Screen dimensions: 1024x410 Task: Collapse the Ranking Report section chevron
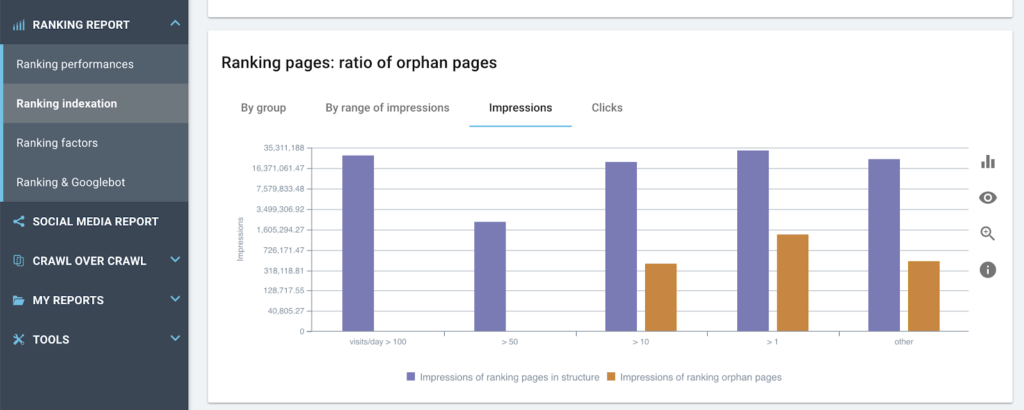[175, 23]
